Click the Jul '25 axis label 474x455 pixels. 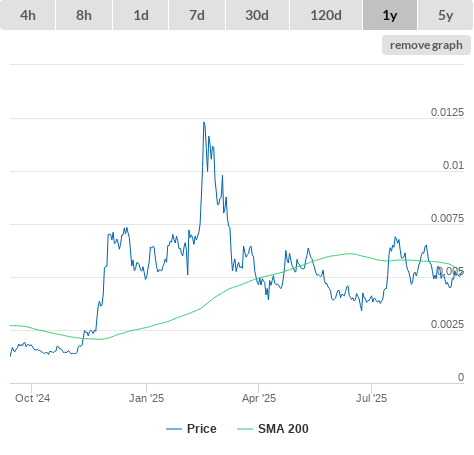371,398
